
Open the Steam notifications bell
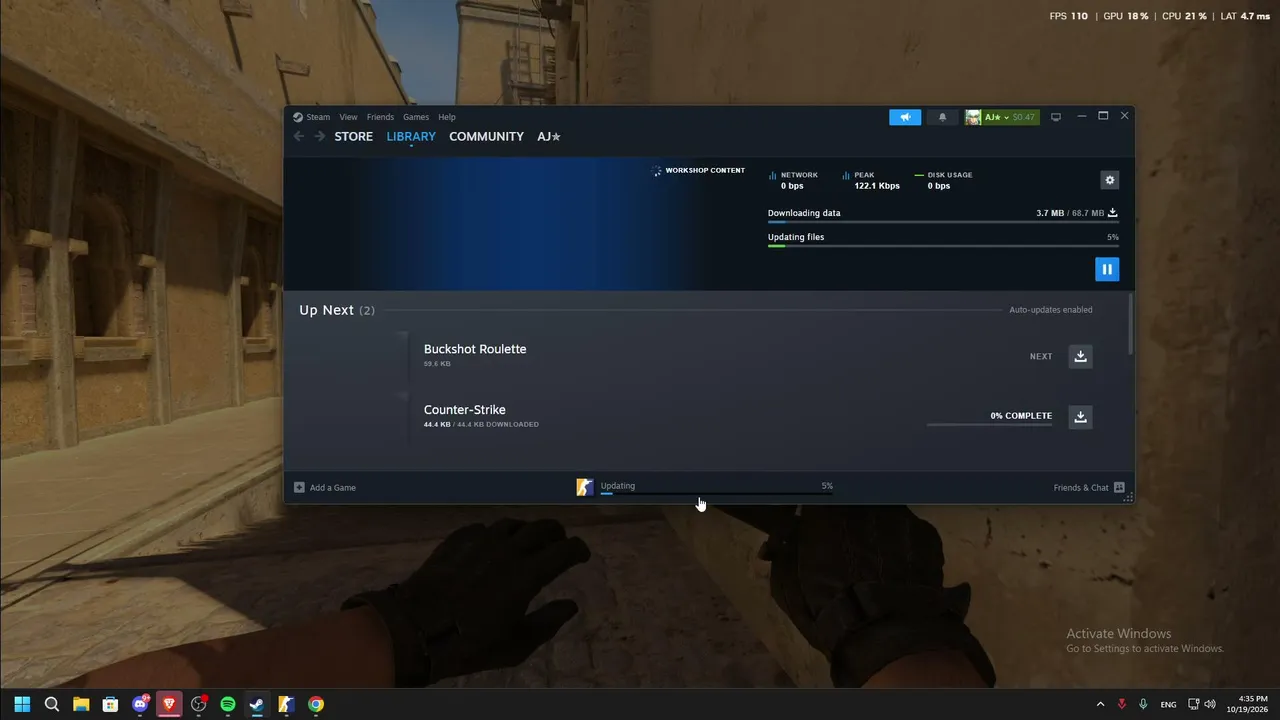(x=942, y=117)
